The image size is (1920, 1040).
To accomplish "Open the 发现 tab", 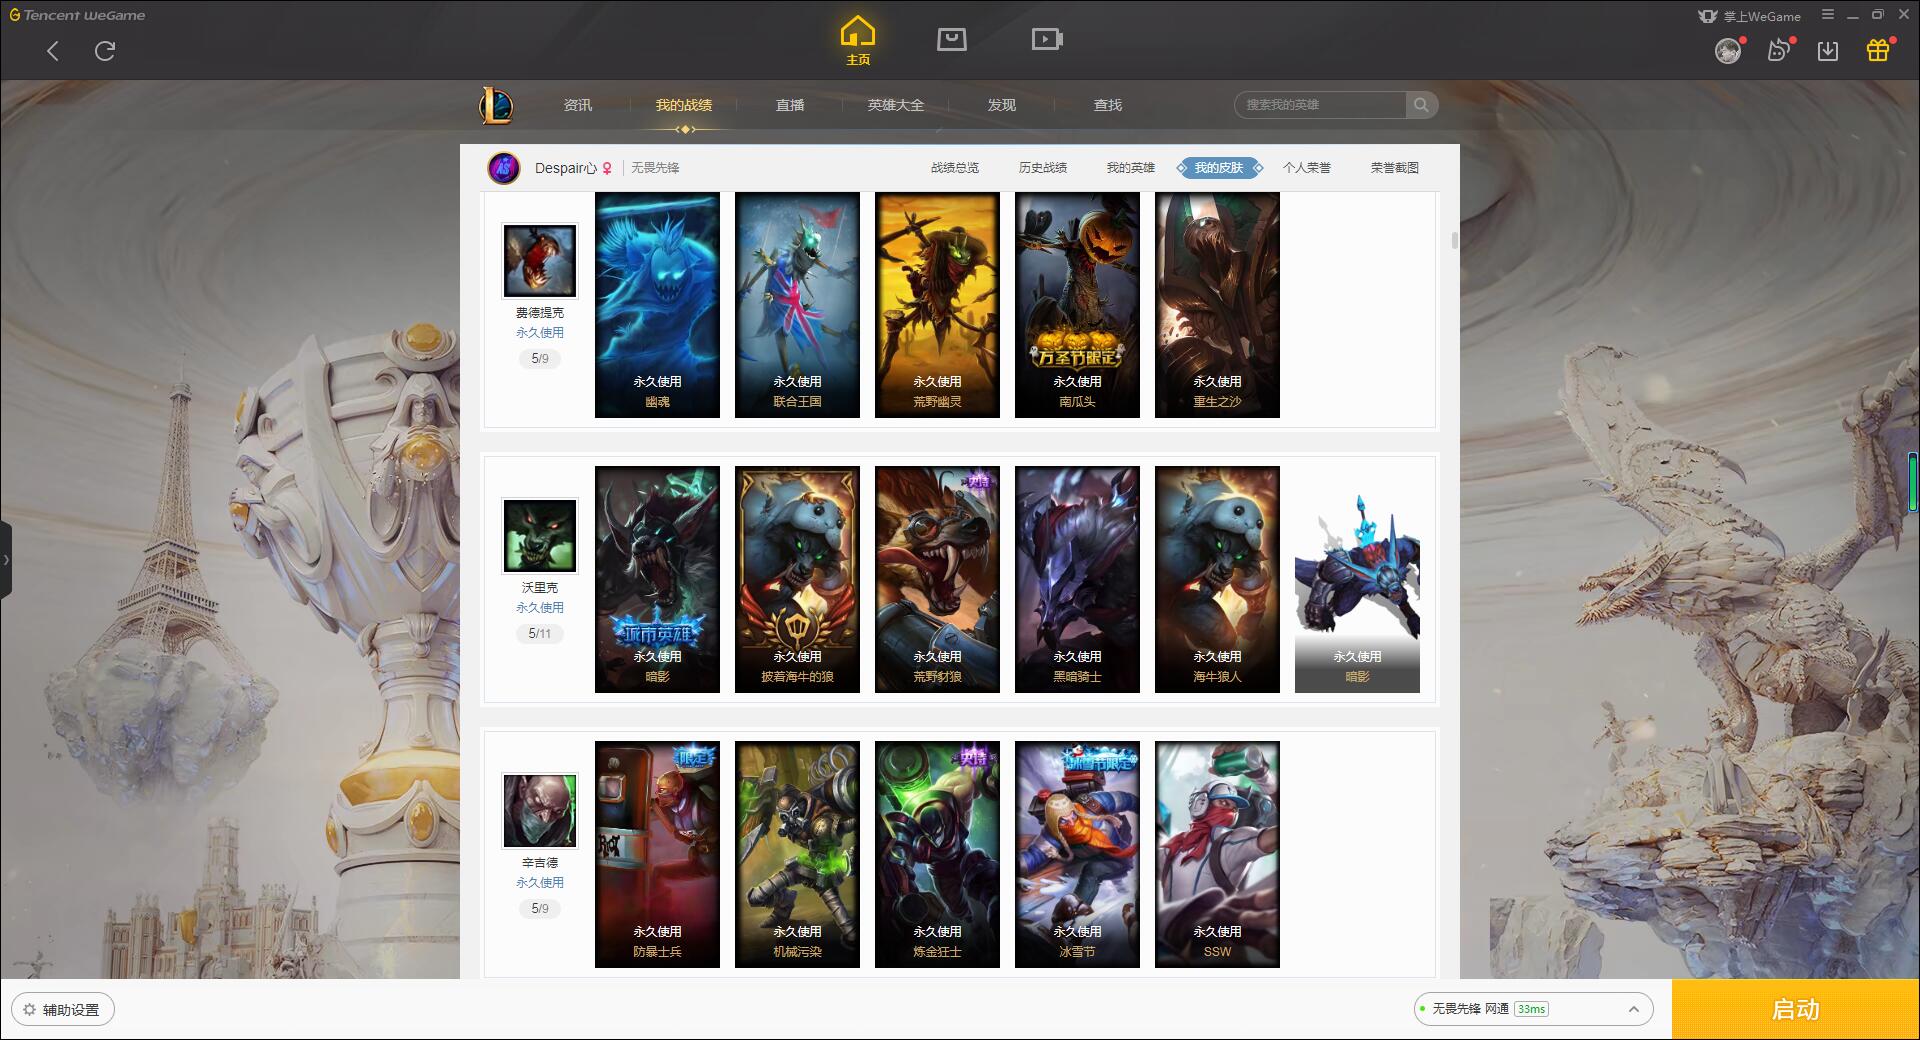I will (x=1002, y=105).
